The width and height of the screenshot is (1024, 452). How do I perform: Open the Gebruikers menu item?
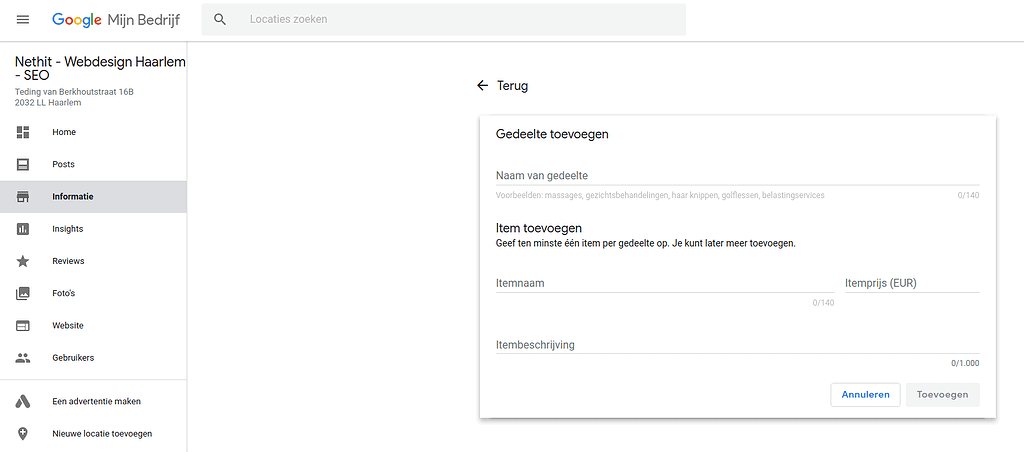pos(93,358)
